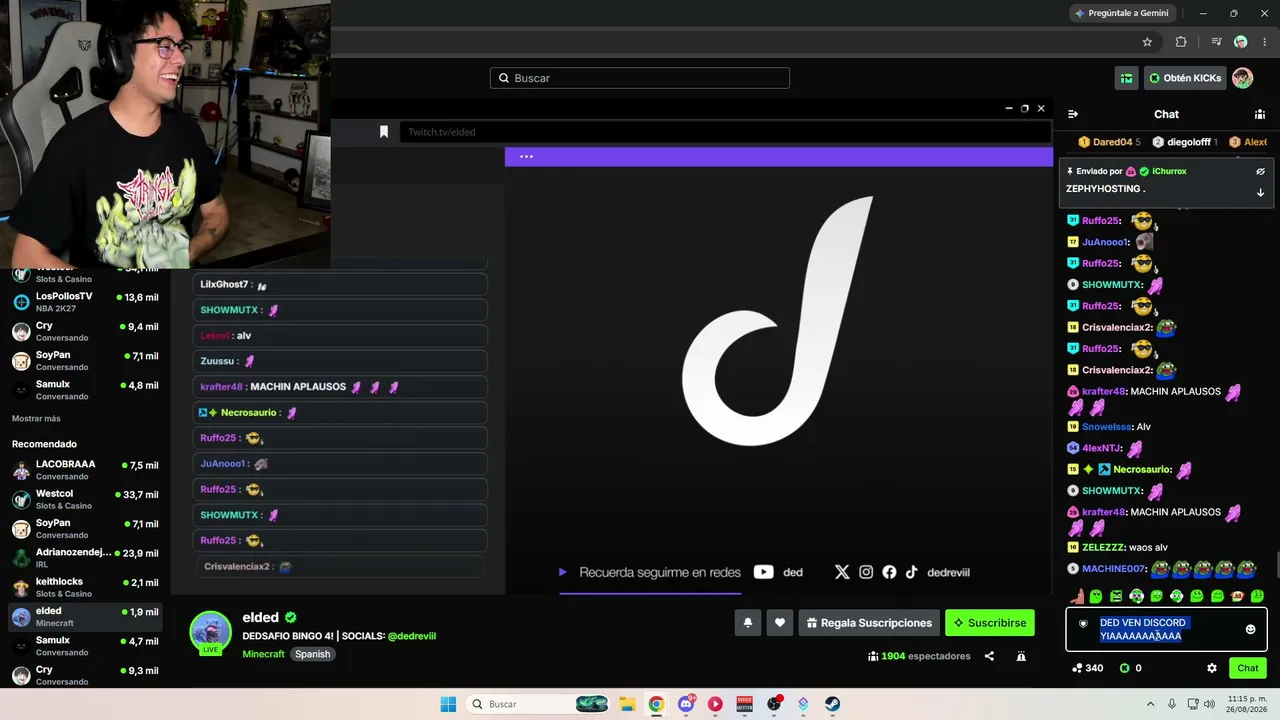Collapse the chat panel with the arrow icon
1280x720 pixels.
coord(1073,114)
